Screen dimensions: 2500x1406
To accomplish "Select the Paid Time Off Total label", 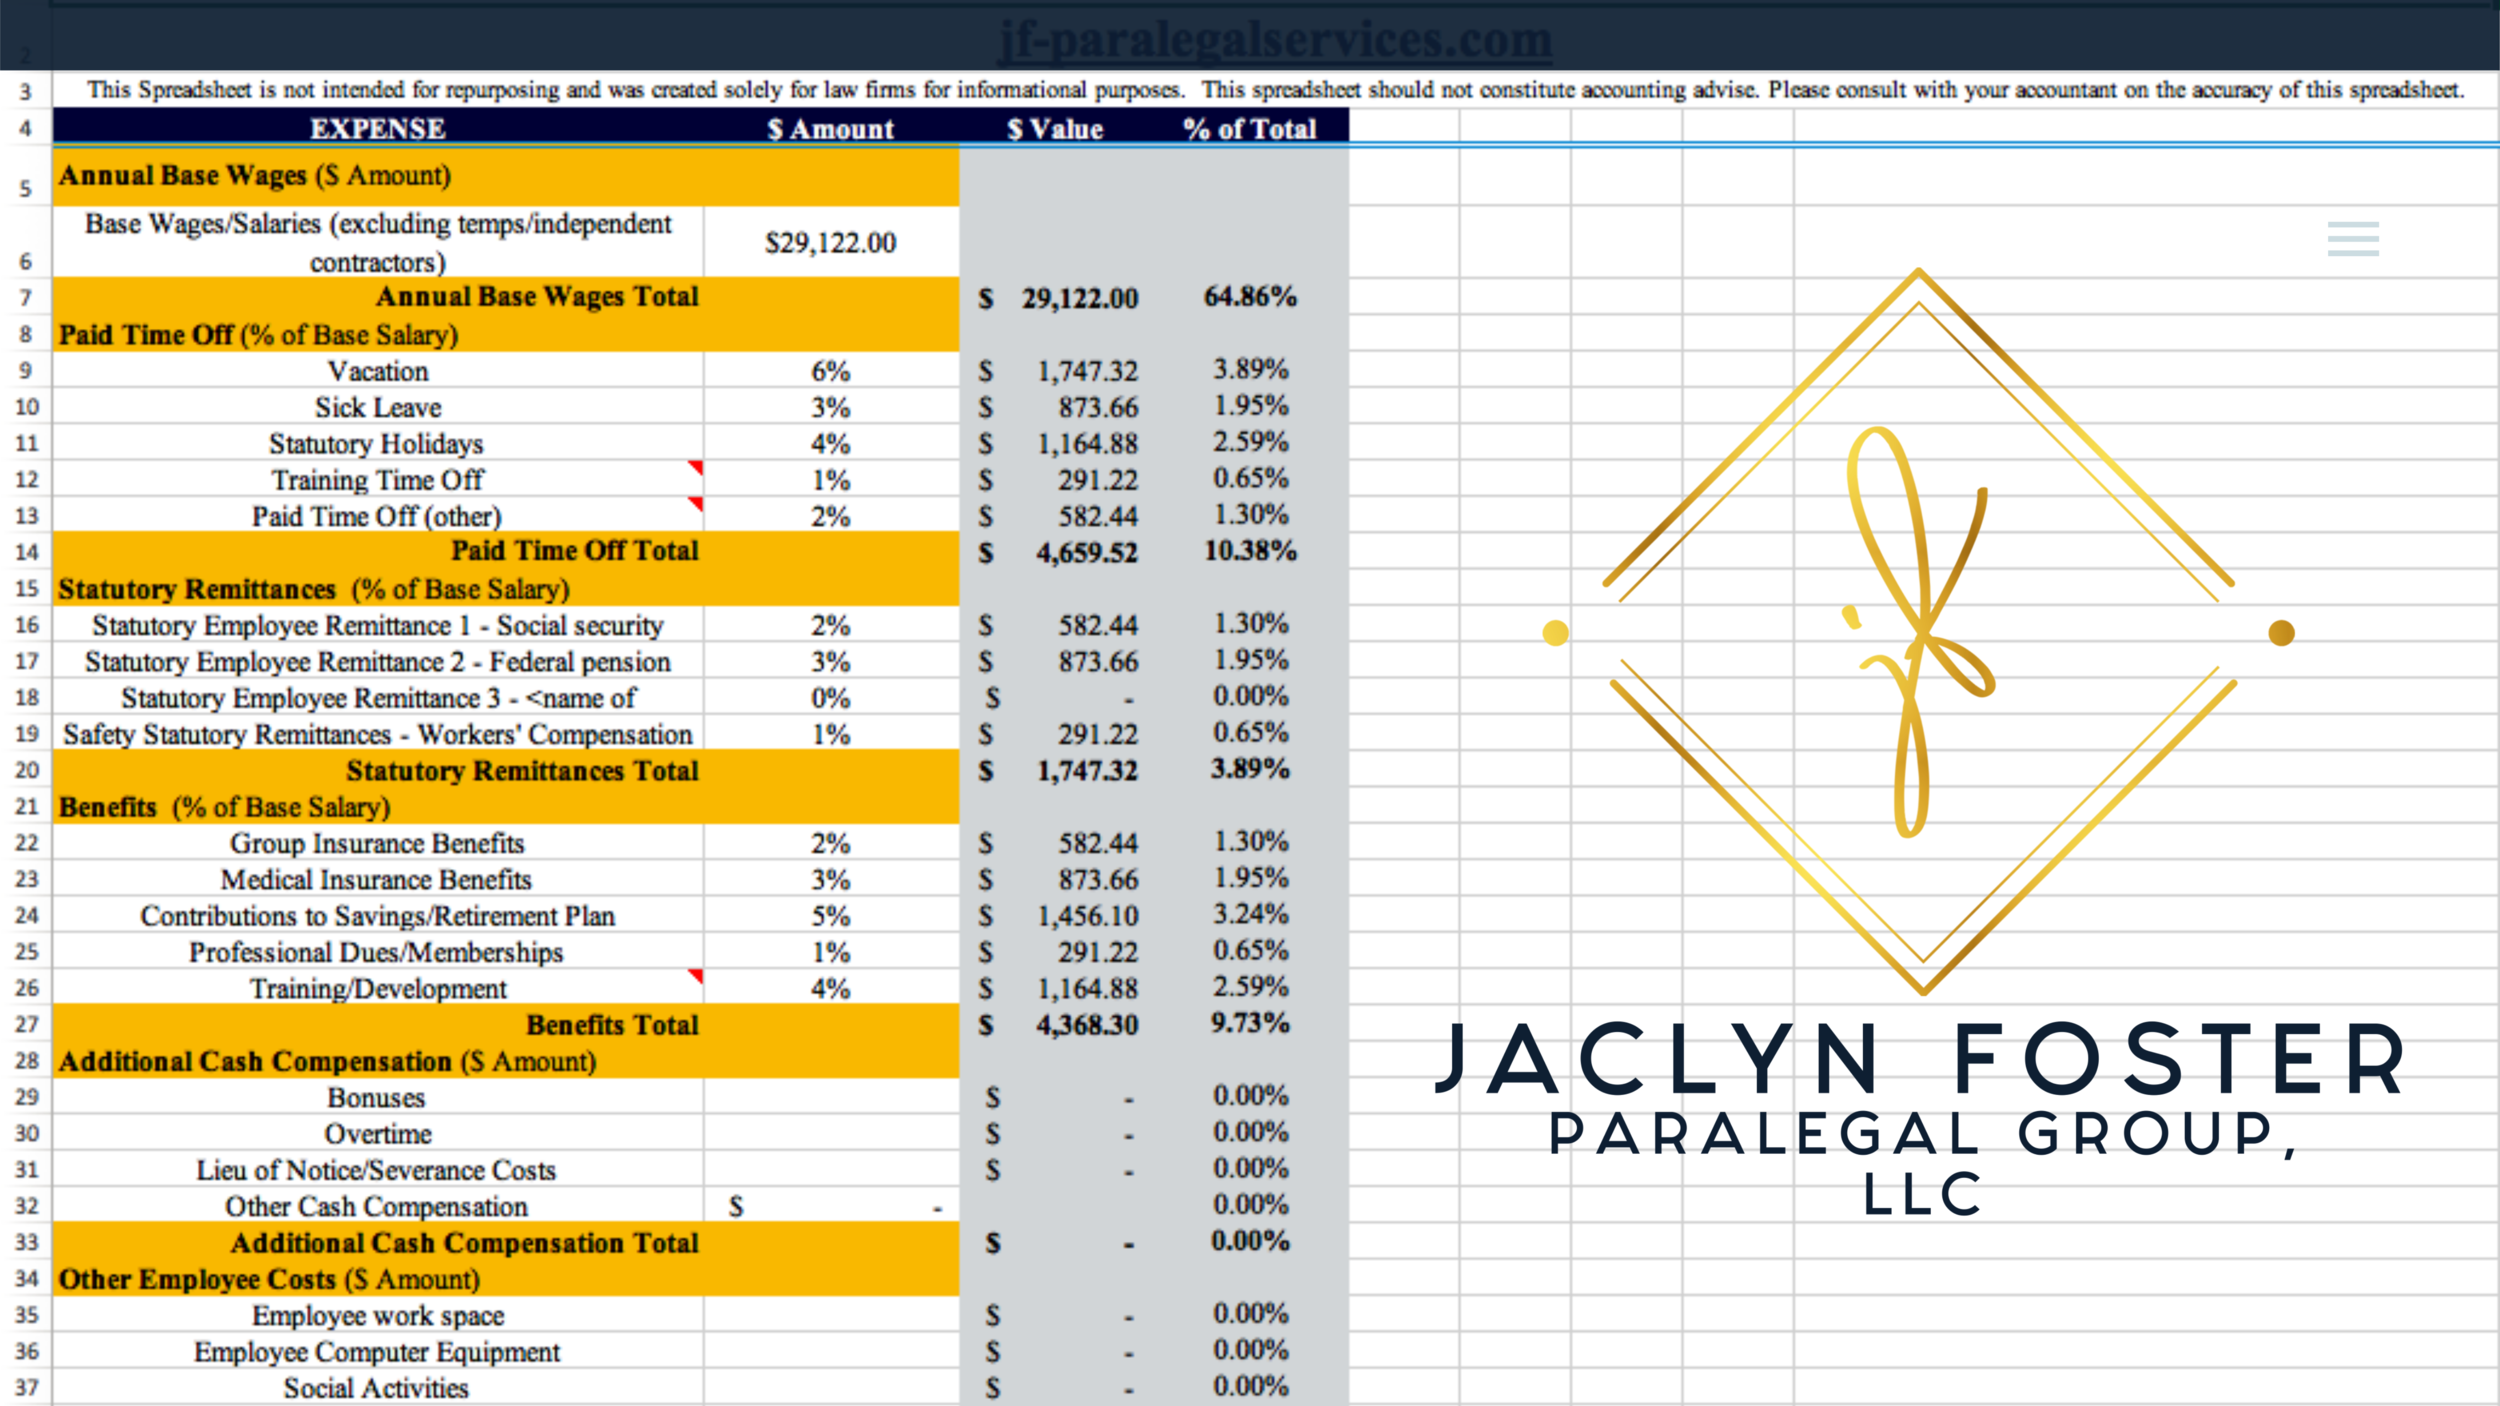I will [x=575, y=550].
